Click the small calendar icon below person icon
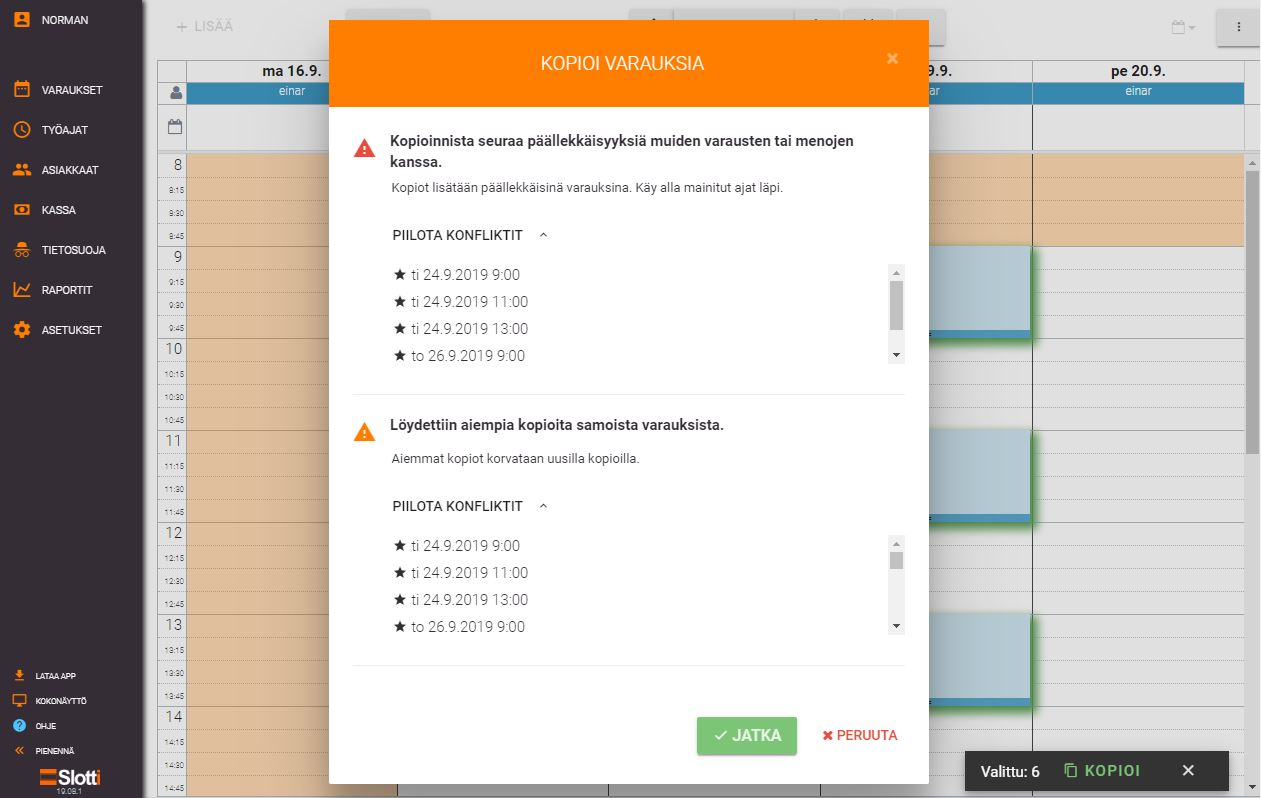1261x798 pixels. click(x=175, y=127)
